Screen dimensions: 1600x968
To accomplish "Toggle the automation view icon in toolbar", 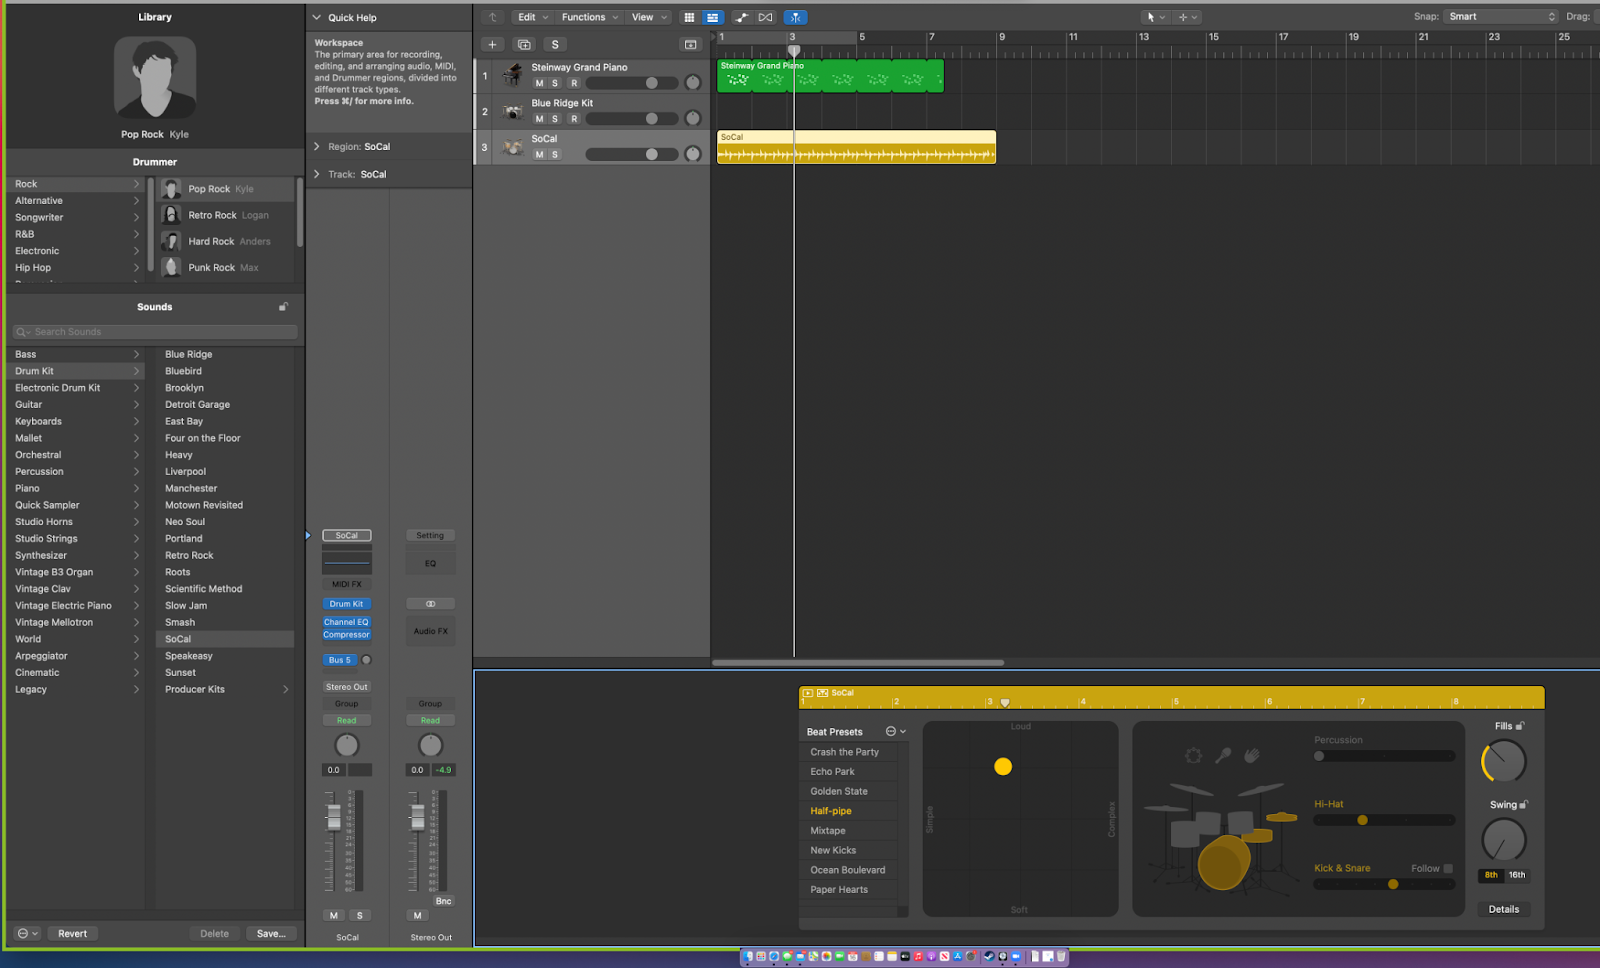I will tap(741, 17).
